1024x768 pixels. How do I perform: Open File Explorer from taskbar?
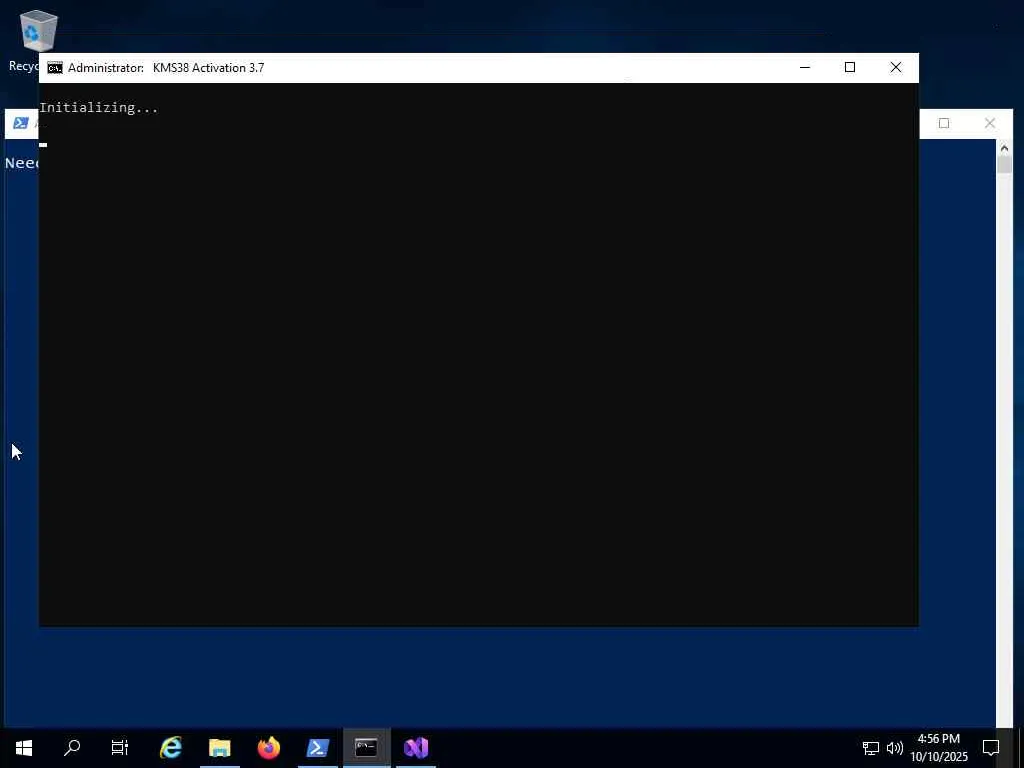click(x=219, y=748)
